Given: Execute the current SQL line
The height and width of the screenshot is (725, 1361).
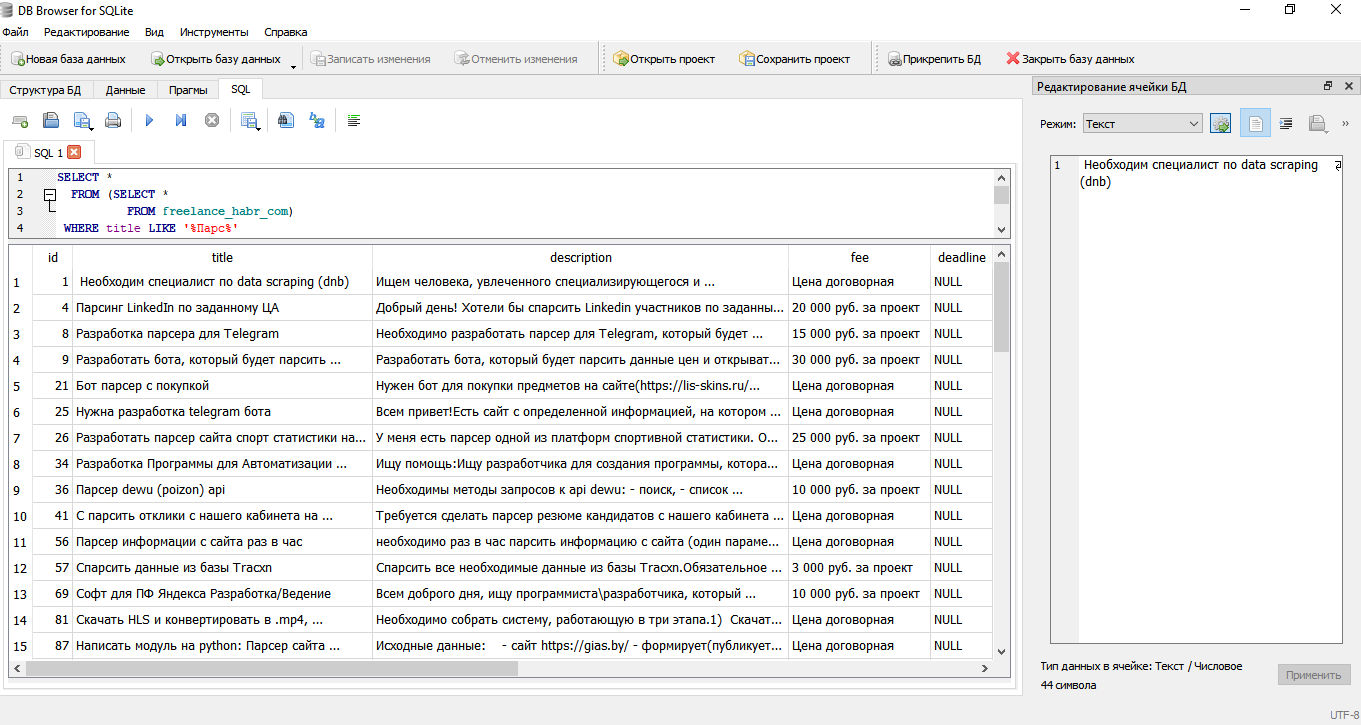Looking at the screenshot, I should [x=181, y=120].
